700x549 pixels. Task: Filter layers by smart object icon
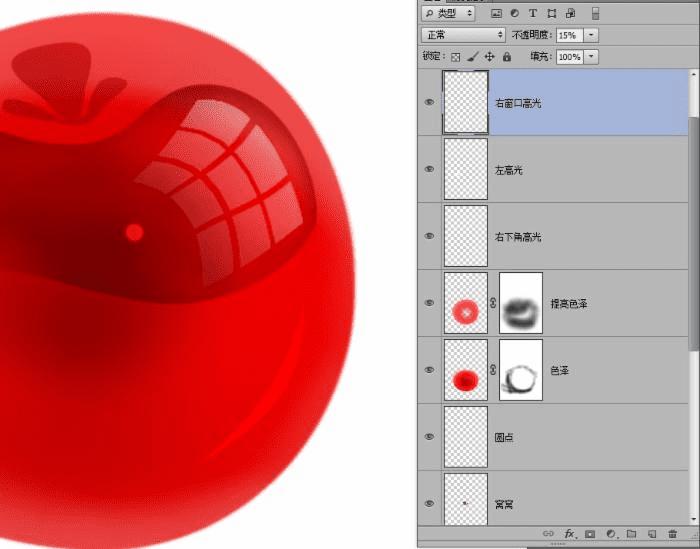tap(571, 13)
